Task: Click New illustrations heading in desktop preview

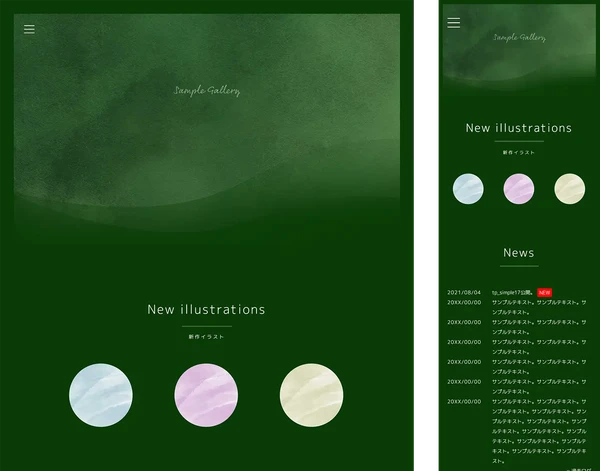Action: 206,309
